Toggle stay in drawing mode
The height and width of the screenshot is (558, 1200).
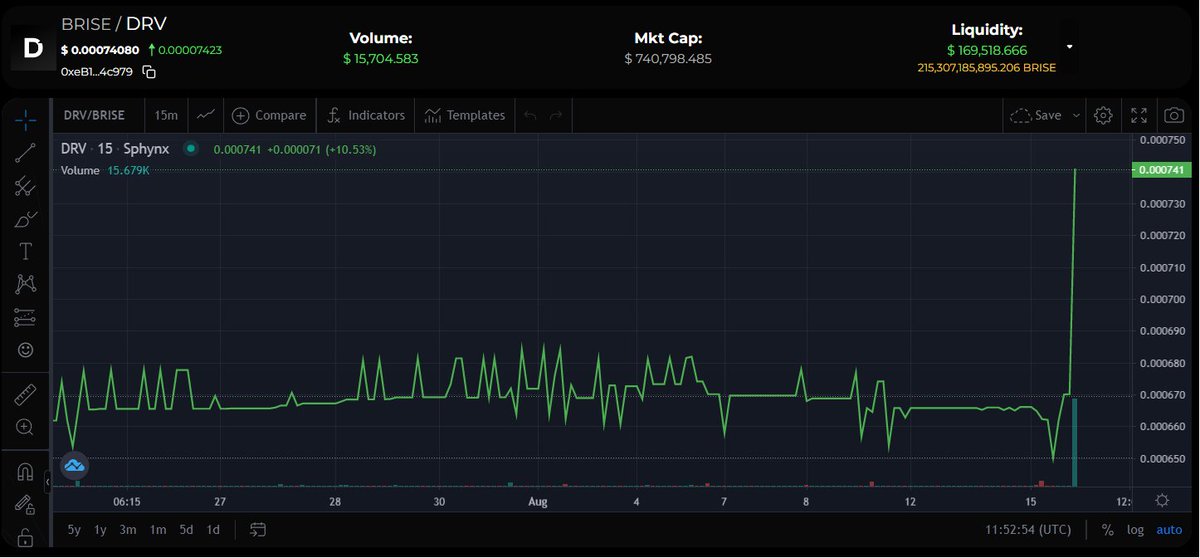point(26,504)
